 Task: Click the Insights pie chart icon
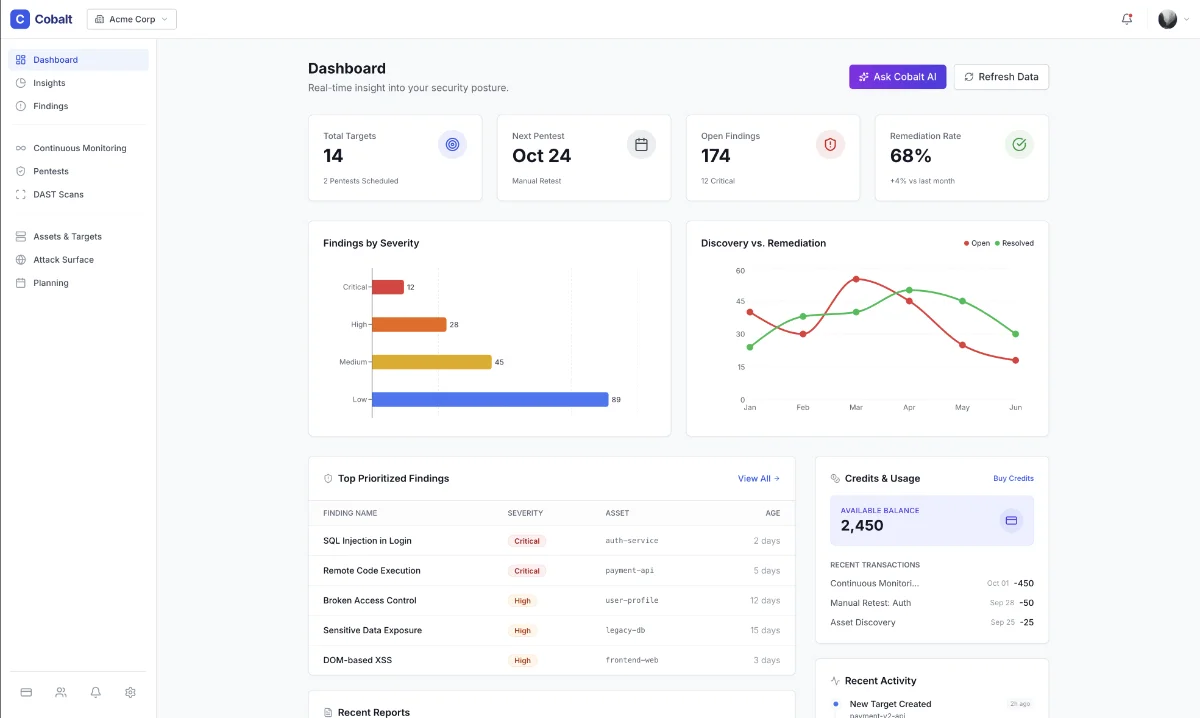[x=21, y=83]
